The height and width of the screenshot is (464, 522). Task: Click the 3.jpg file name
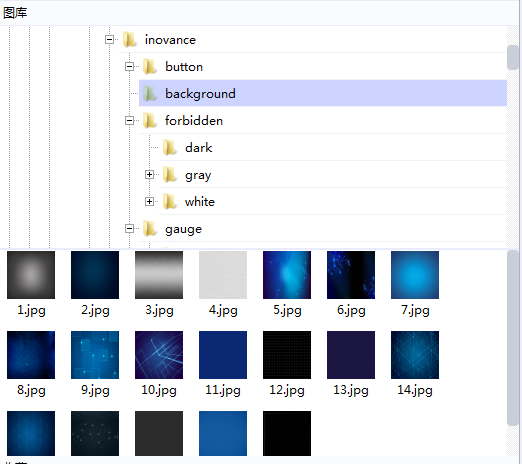(x=159, y=310)
